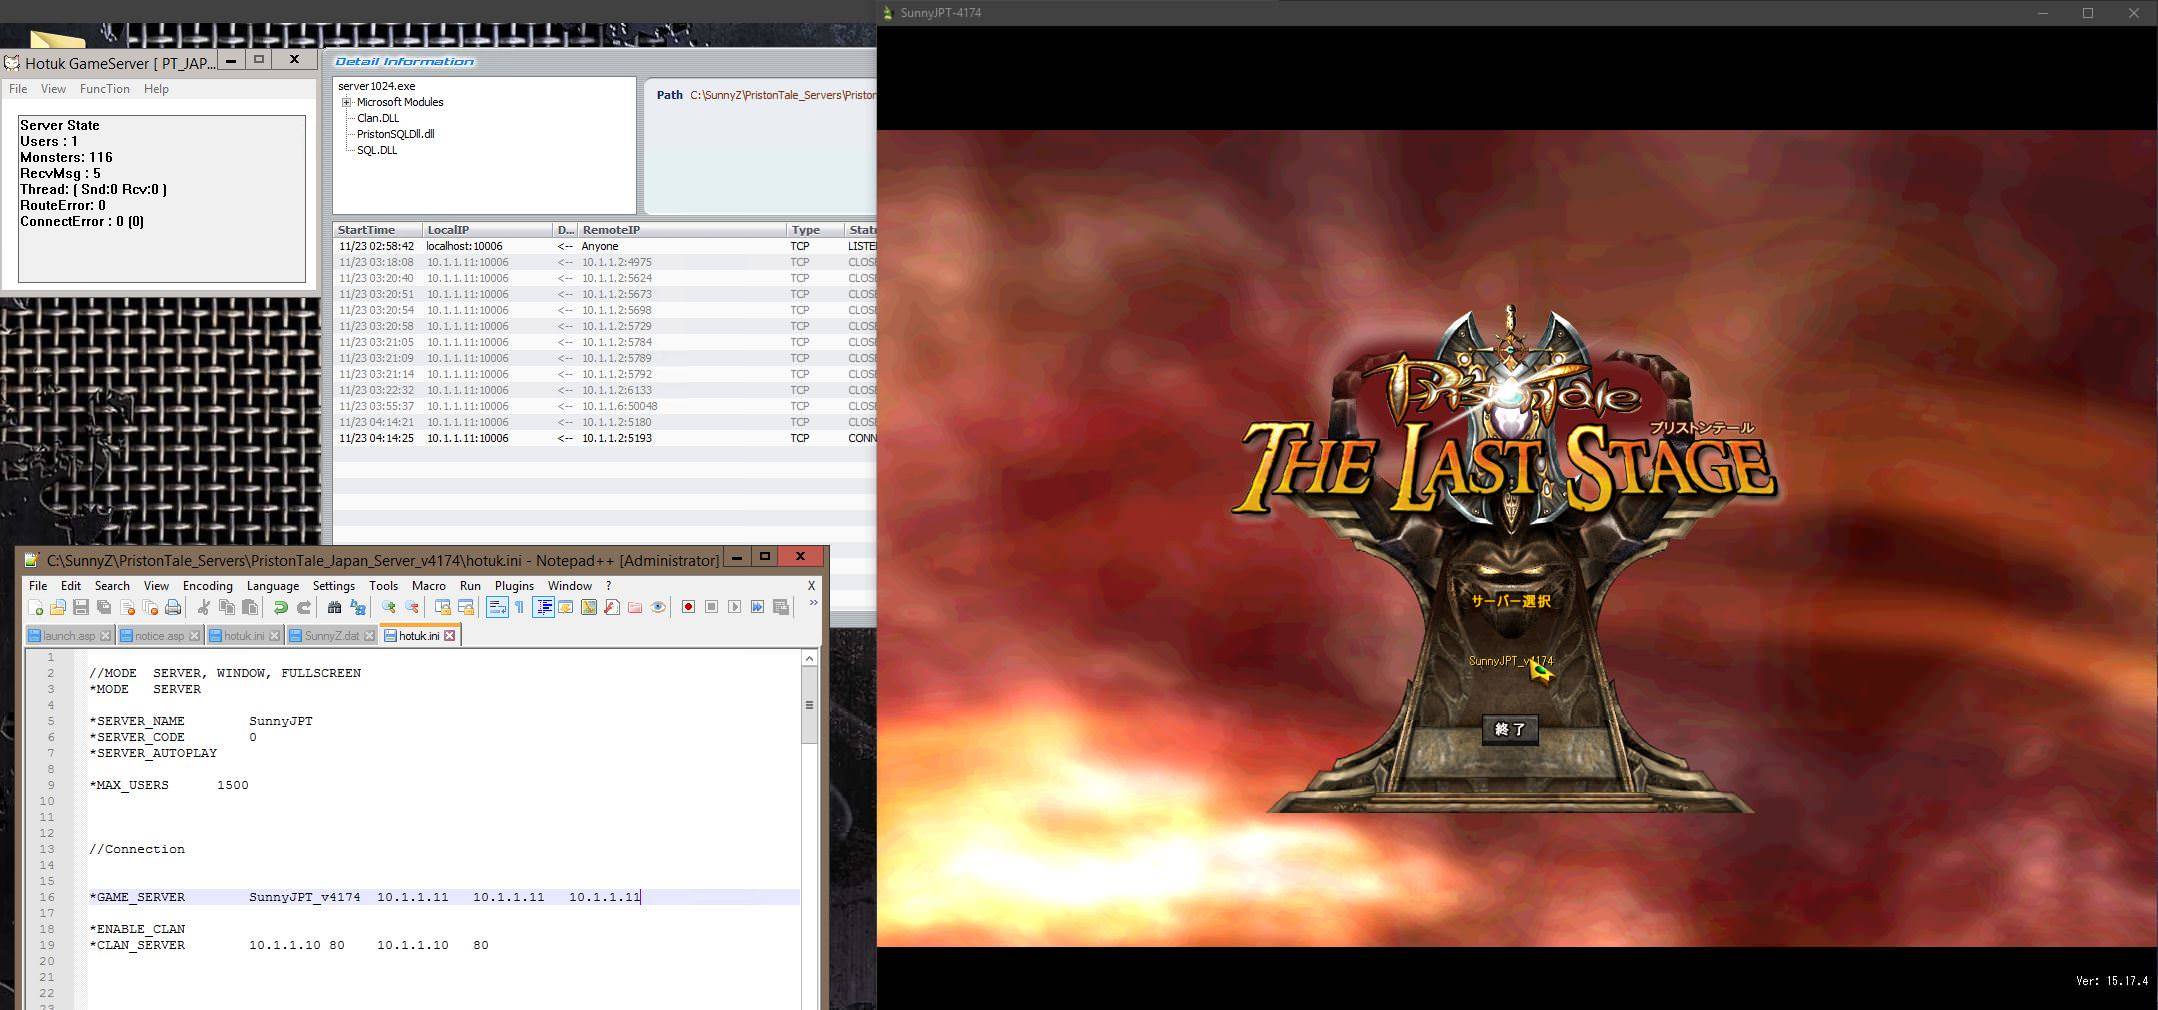Click the Folder as Workspace icon
The width and height of the screenshot is (2158, 1010).
[635, 607]
